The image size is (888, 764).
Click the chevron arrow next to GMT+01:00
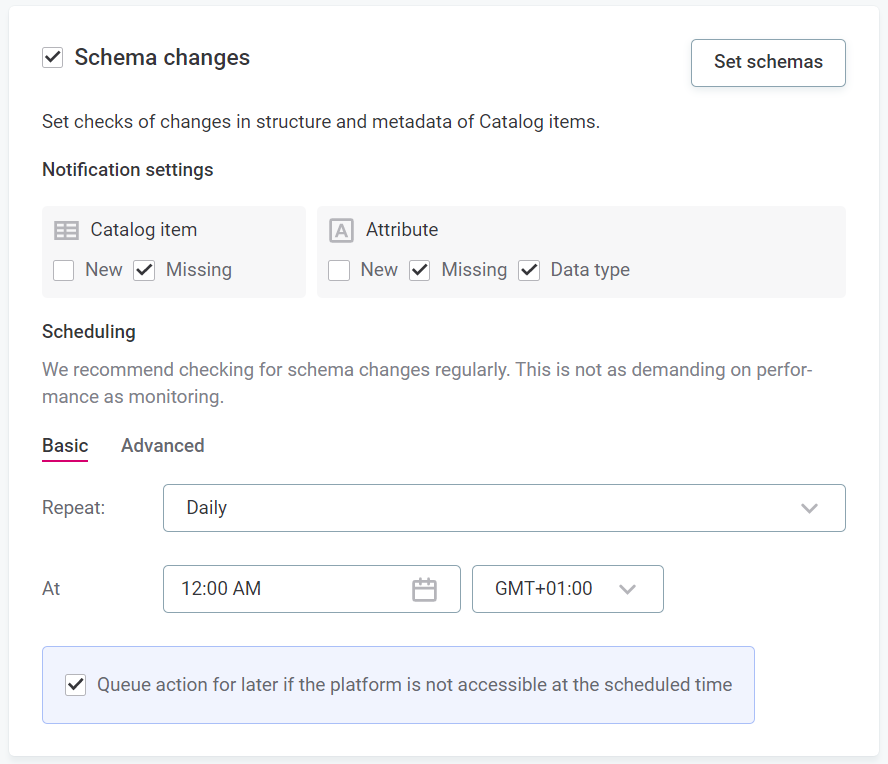pos(627,589)
